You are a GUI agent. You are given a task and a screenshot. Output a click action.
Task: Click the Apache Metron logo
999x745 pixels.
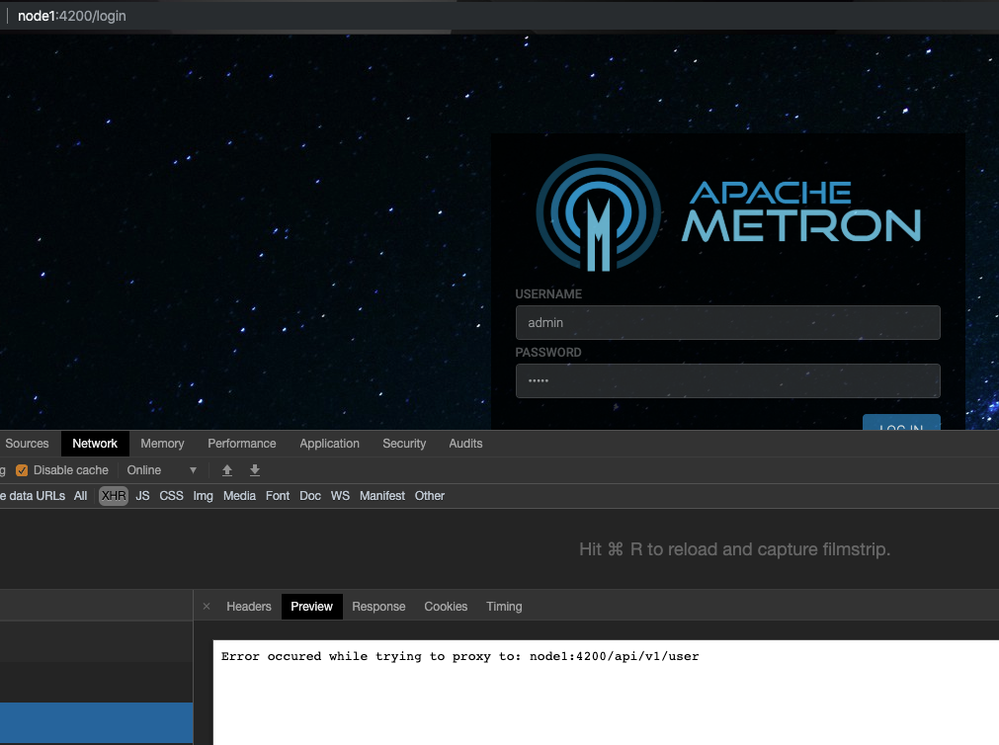tap(728, 213)
